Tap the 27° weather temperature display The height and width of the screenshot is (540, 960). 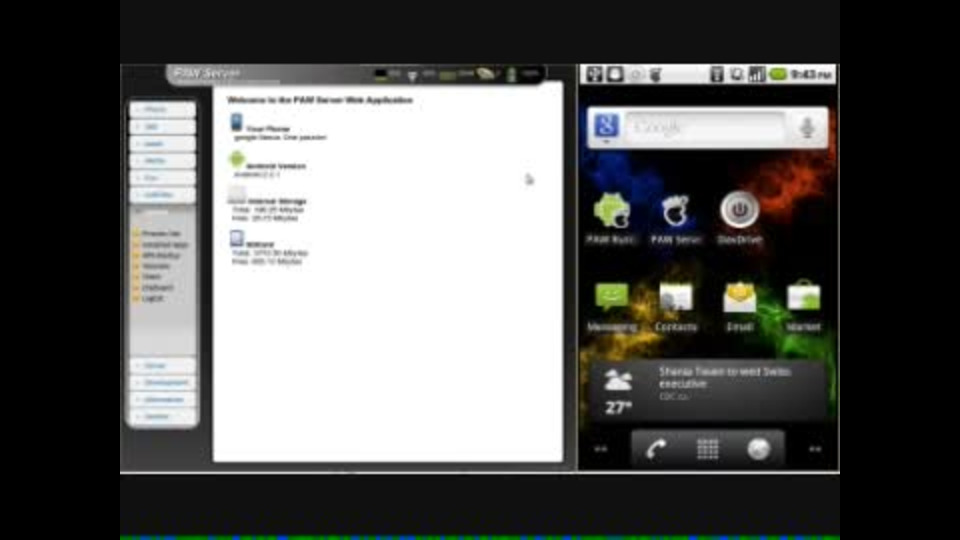coord(618,408)
